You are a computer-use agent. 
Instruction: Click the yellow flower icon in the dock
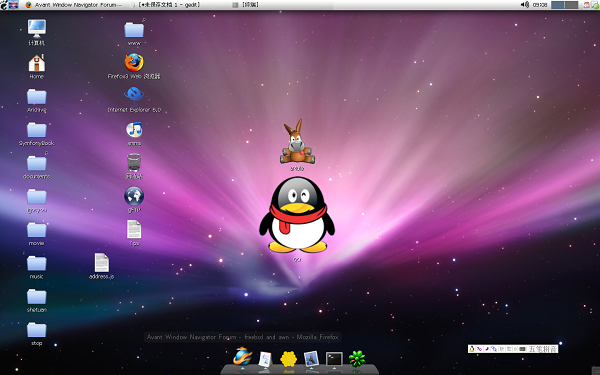(x=289, y=359)
